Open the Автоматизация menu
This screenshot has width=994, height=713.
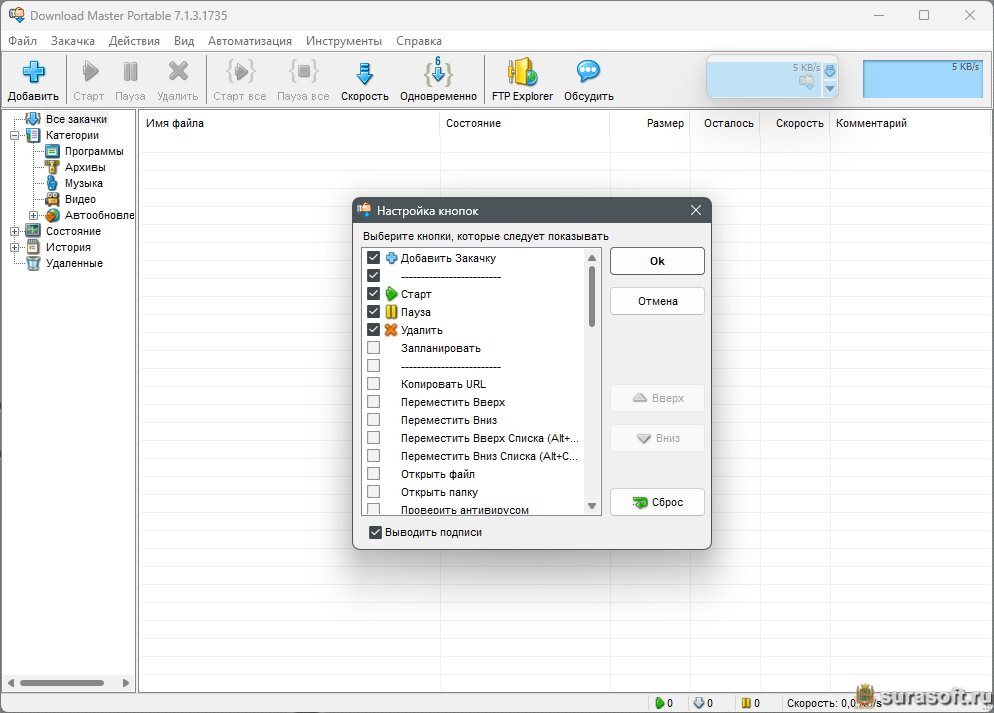[x=250, y=41]
